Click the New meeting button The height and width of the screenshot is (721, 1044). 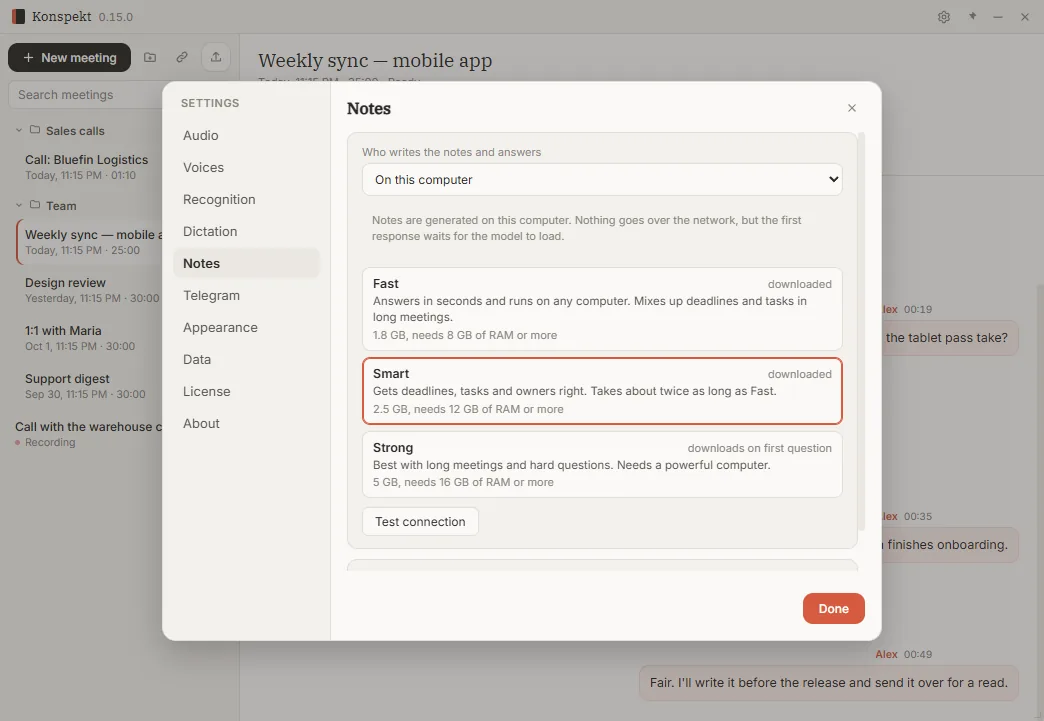coord(70,58)
